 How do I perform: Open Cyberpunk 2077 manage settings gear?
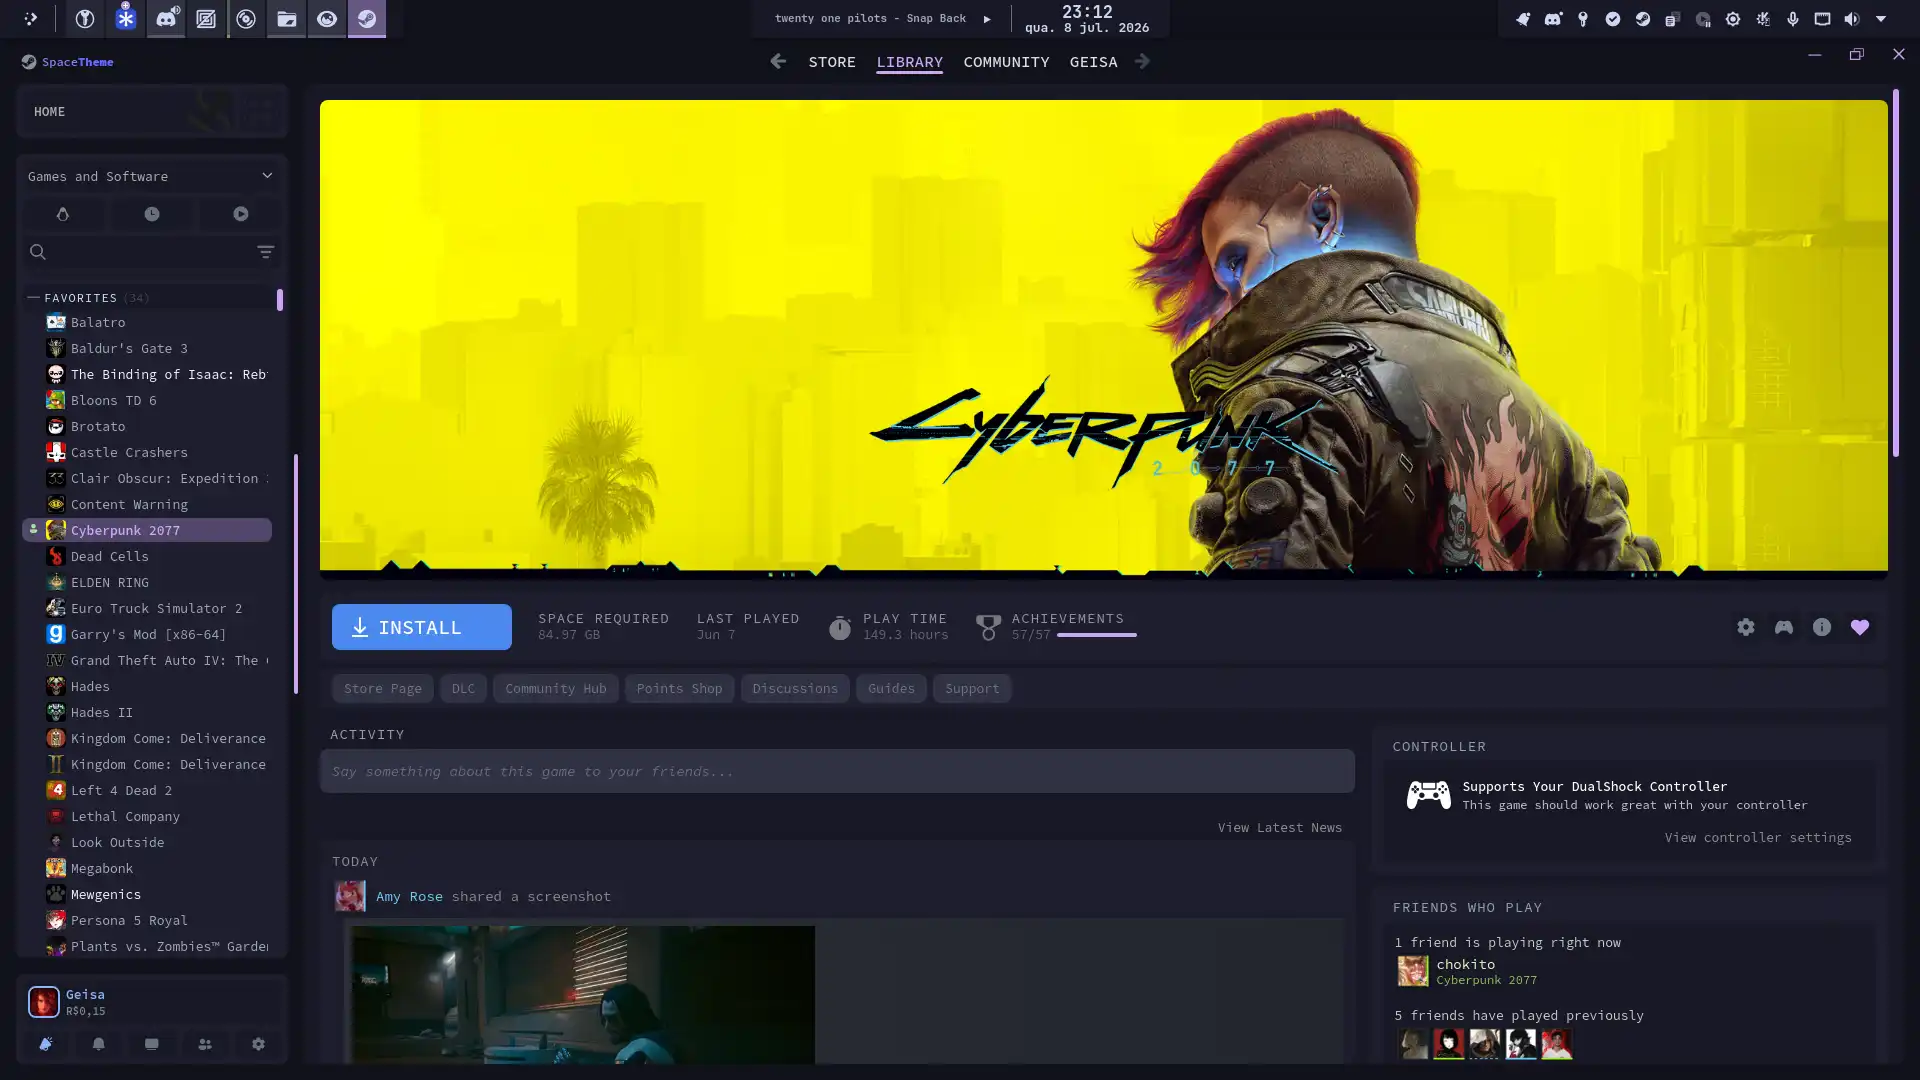[x=1746, y=627]
